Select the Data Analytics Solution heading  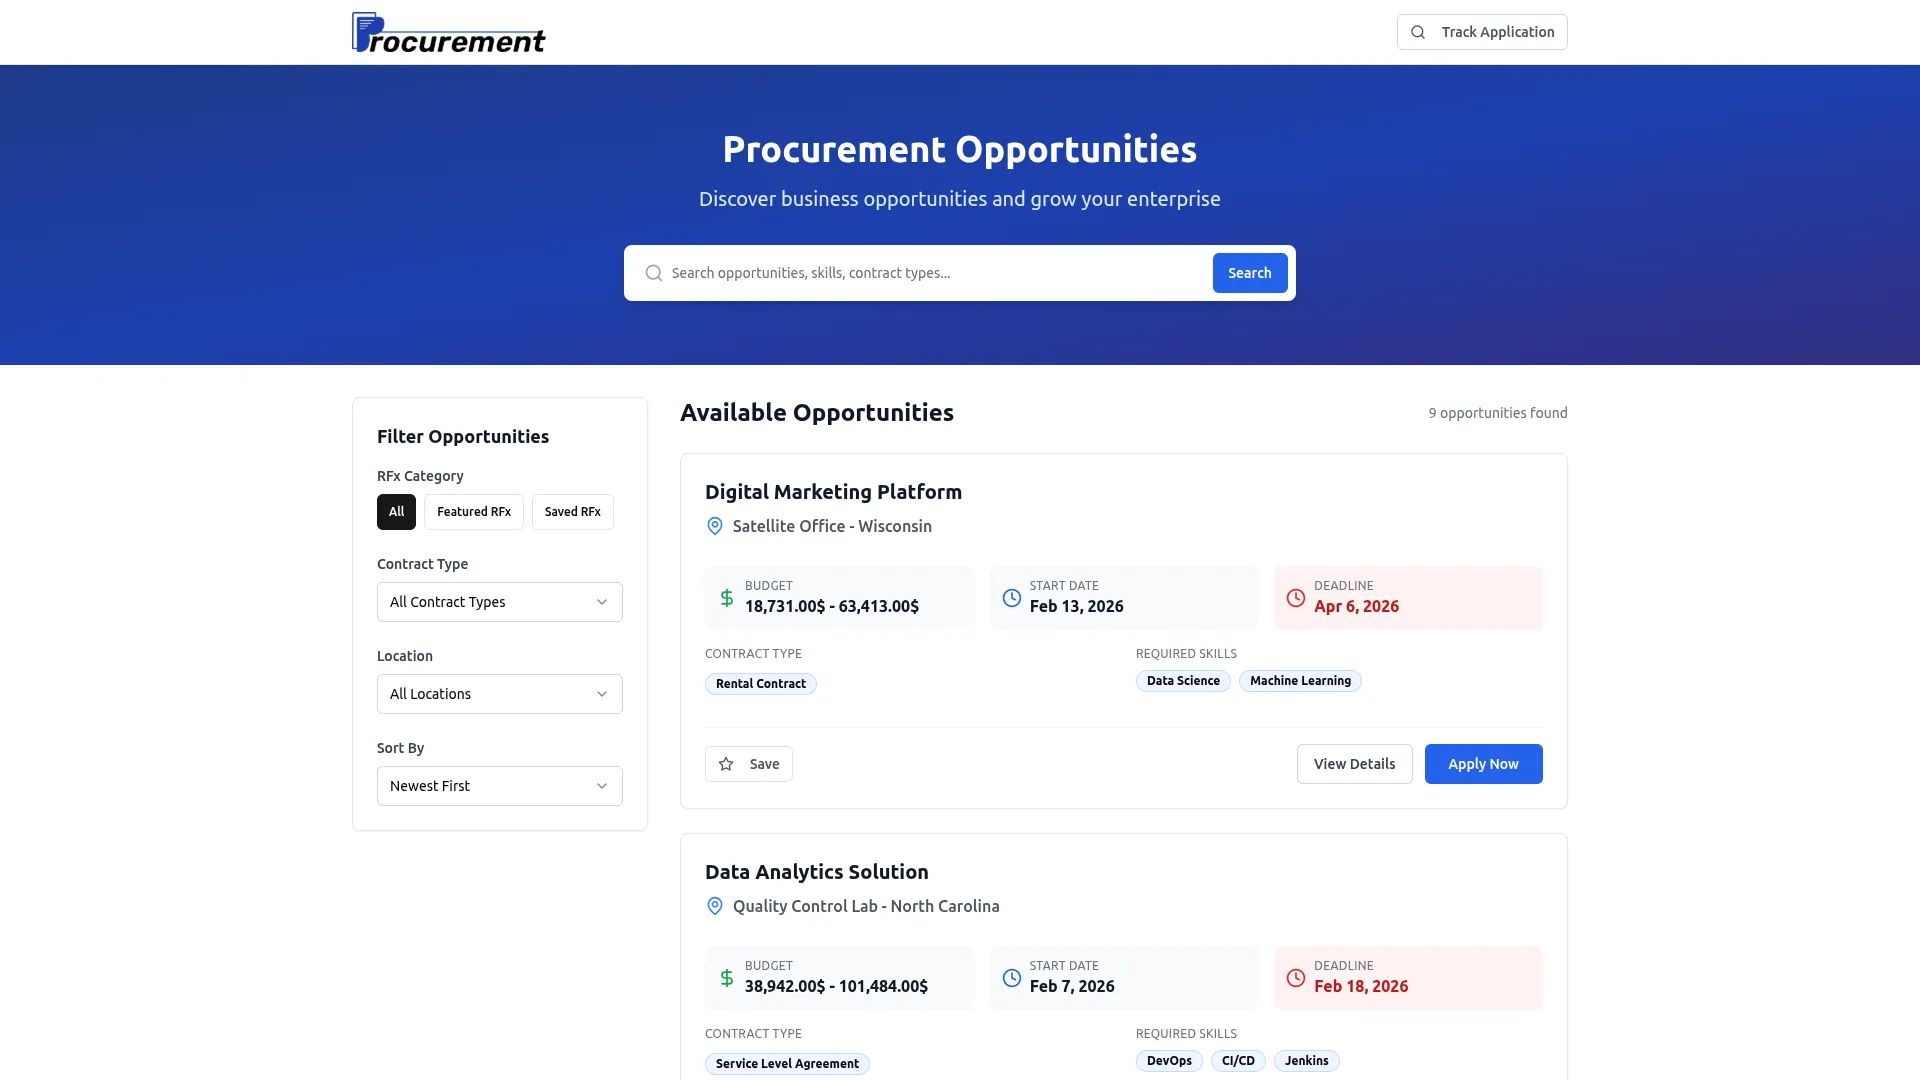pyautogui.click(x=816, y=871)
